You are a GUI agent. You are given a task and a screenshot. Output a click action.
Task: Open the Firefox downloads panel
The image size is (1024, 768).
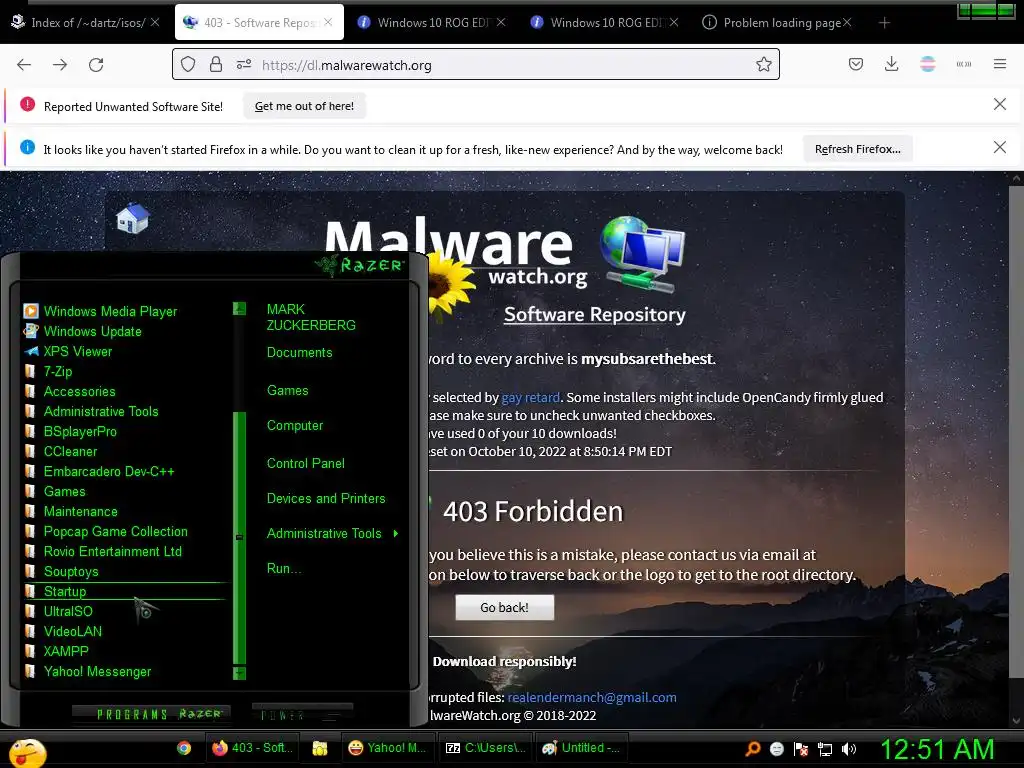pos(891,65)
